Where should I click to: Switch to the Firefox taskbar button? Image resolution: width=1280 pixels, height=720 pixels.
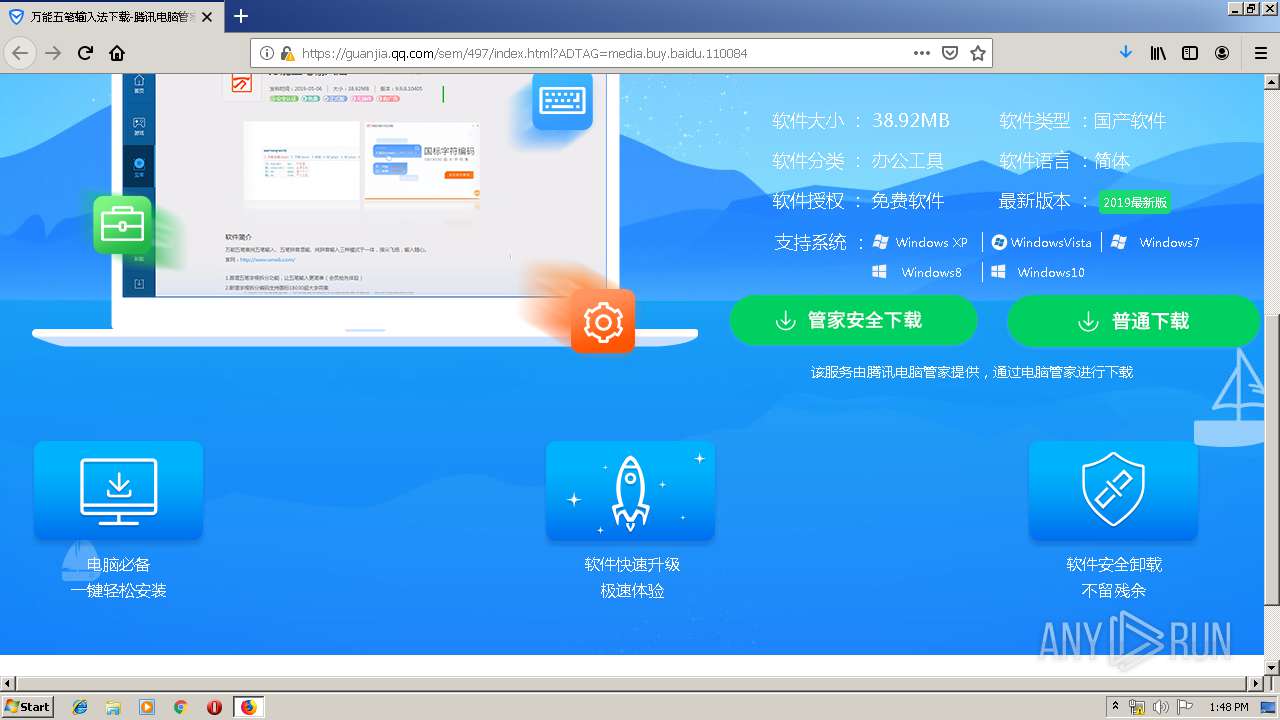[248, 707]
